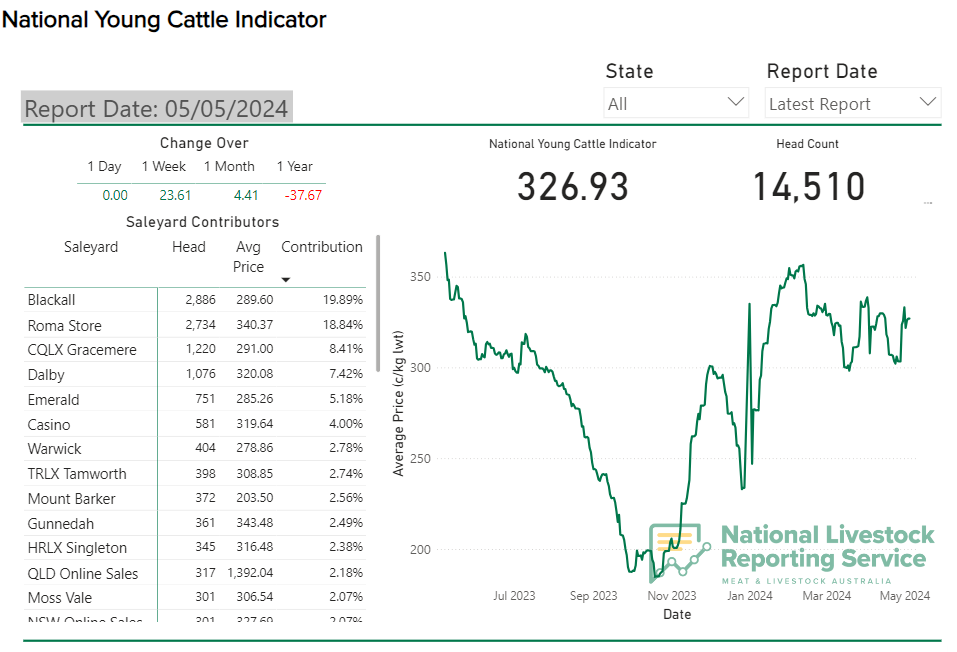957x652 pixels.
Task: Select the 326.93 National Young Cattle Indicator card
Action: click(572, 186)
